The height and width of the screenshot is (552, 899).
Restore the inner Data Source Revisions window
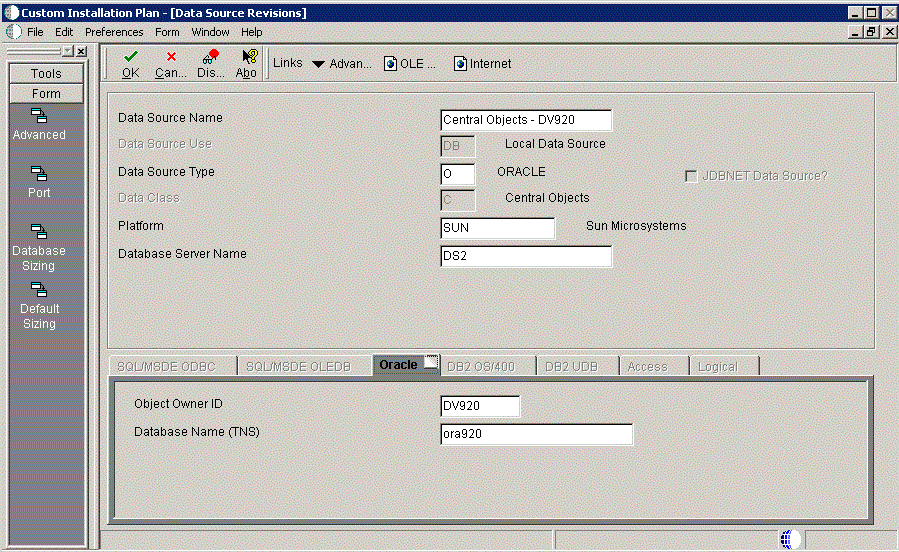(871, 32)
